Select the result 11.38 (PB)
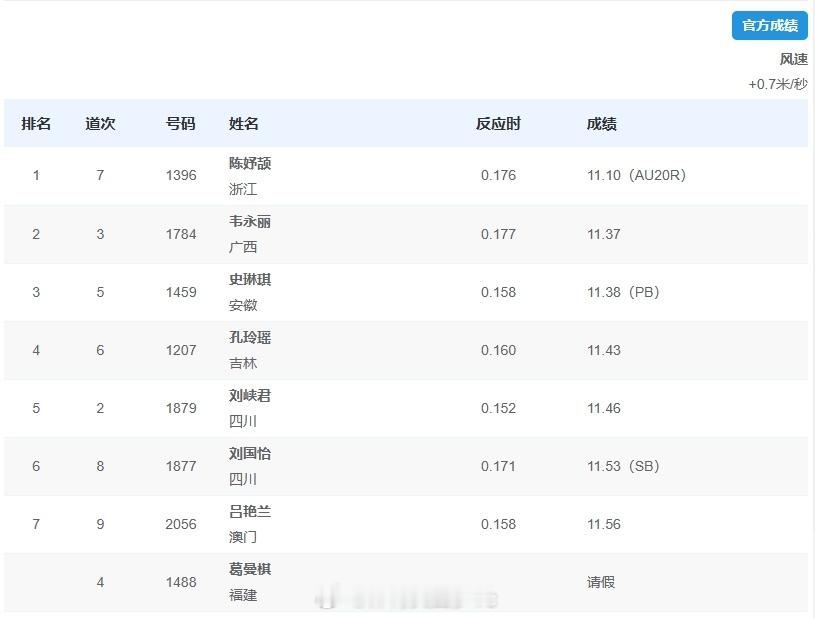 623,292
